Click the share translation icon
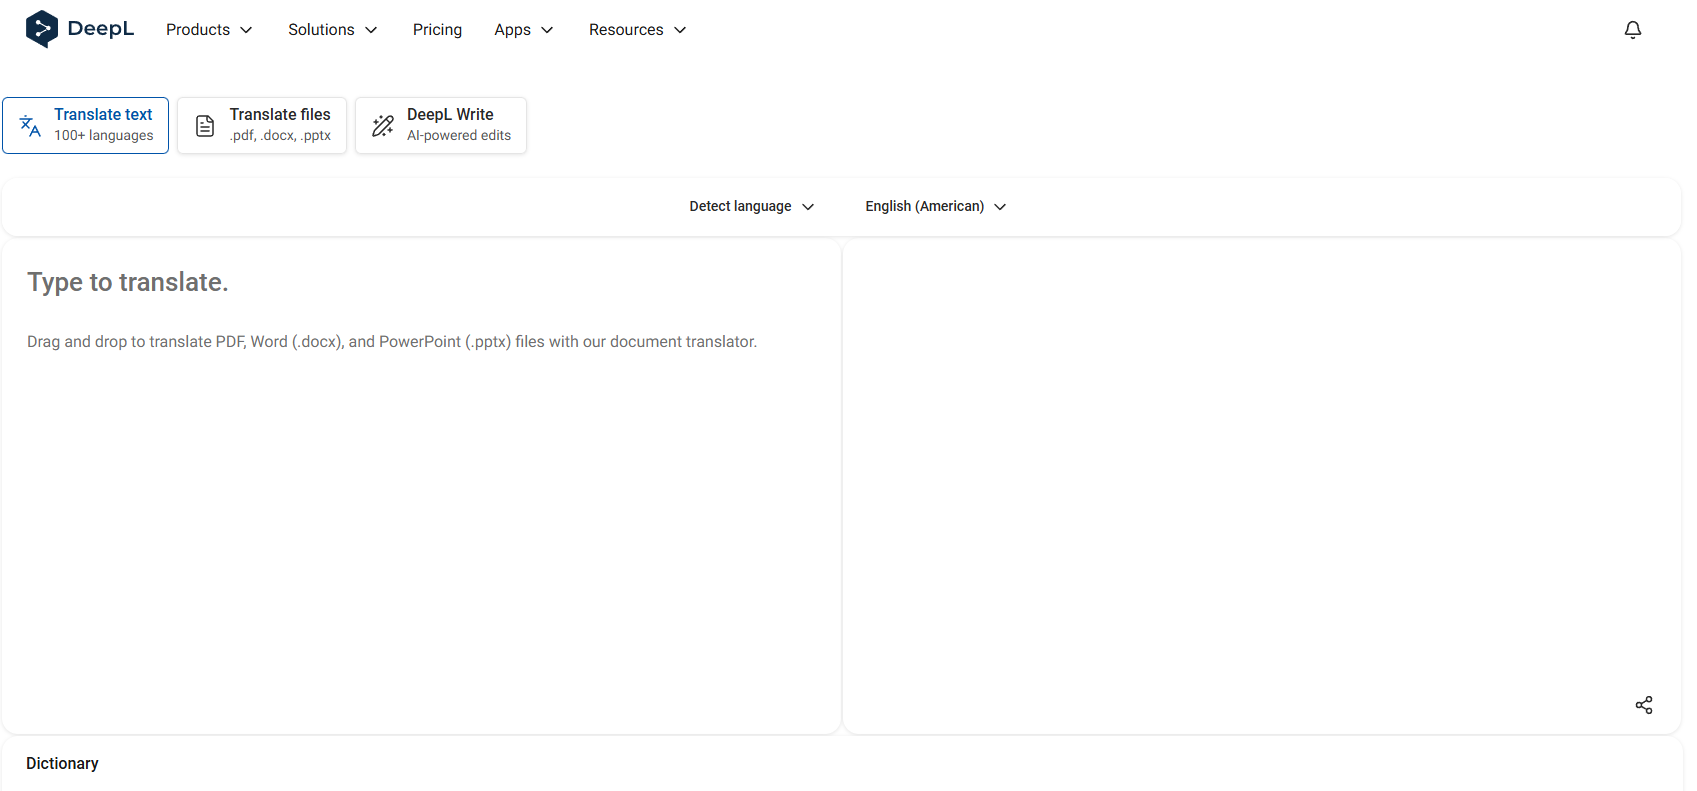Viewport: 1697px width, 791px height. point(1643,705)
